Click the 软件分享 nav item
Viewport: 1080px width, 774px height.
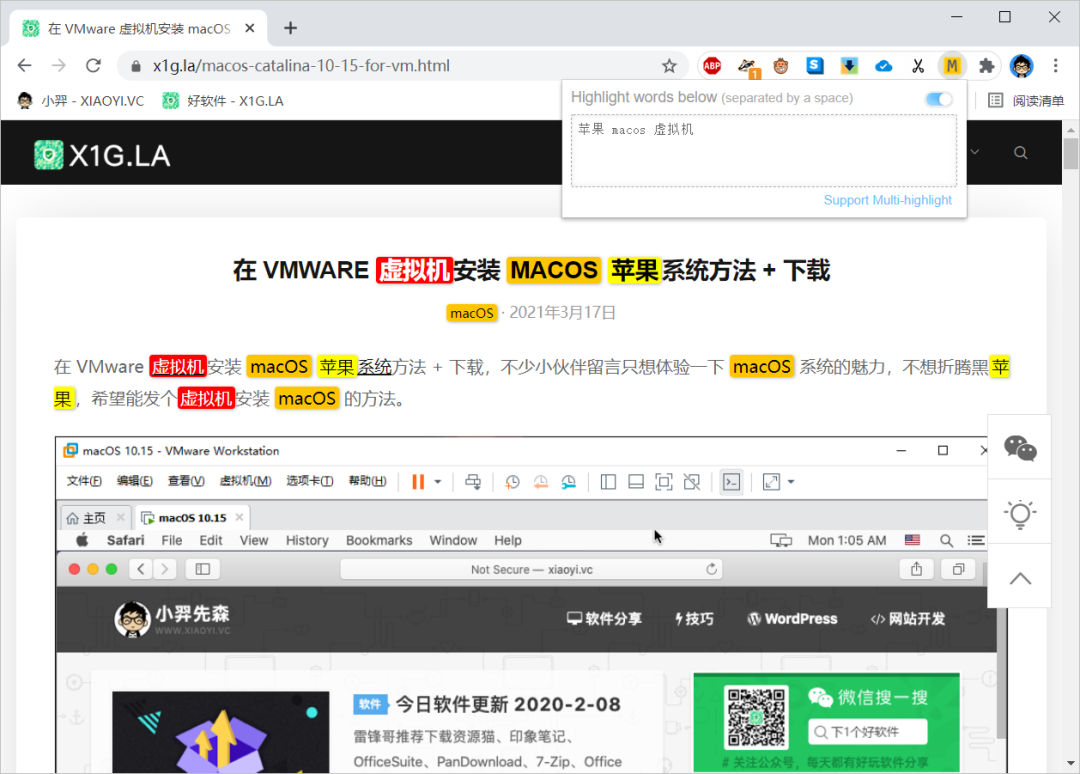tap(604, 619)
